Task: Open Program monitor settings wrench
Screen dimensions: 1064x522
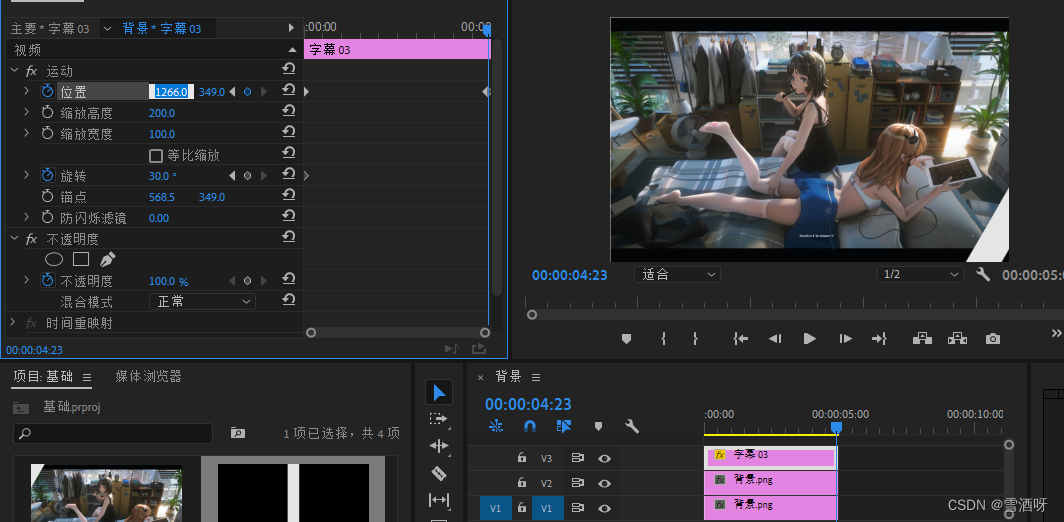Action: pos(983,274)
